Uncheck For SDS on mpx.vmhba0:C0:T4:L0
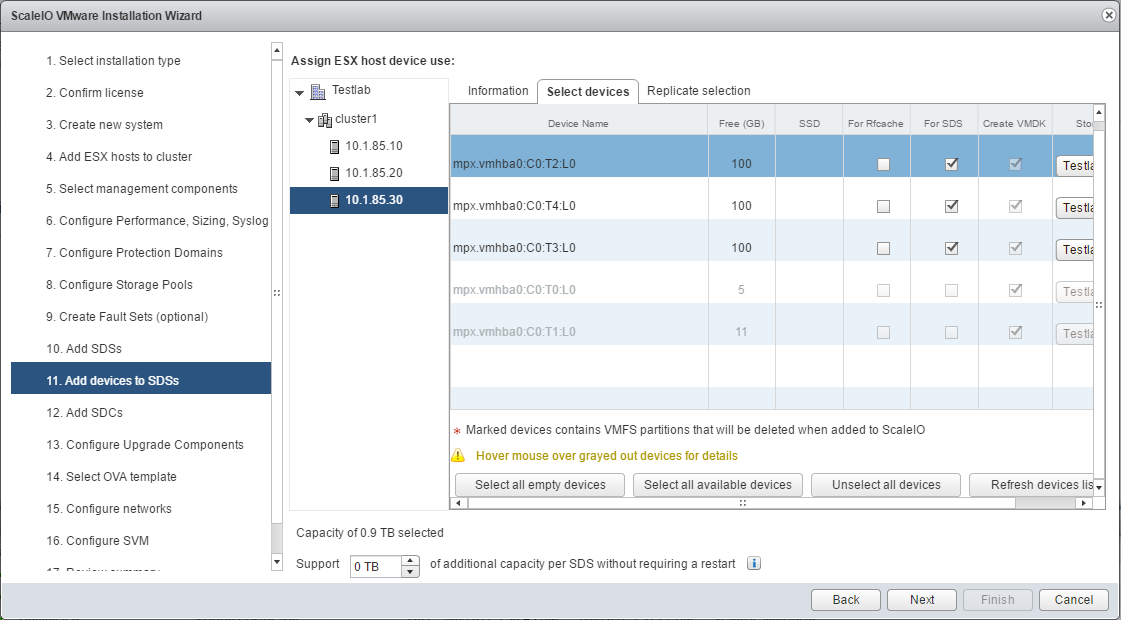The height and width of the screenshot is (620, 1121). 951,207
